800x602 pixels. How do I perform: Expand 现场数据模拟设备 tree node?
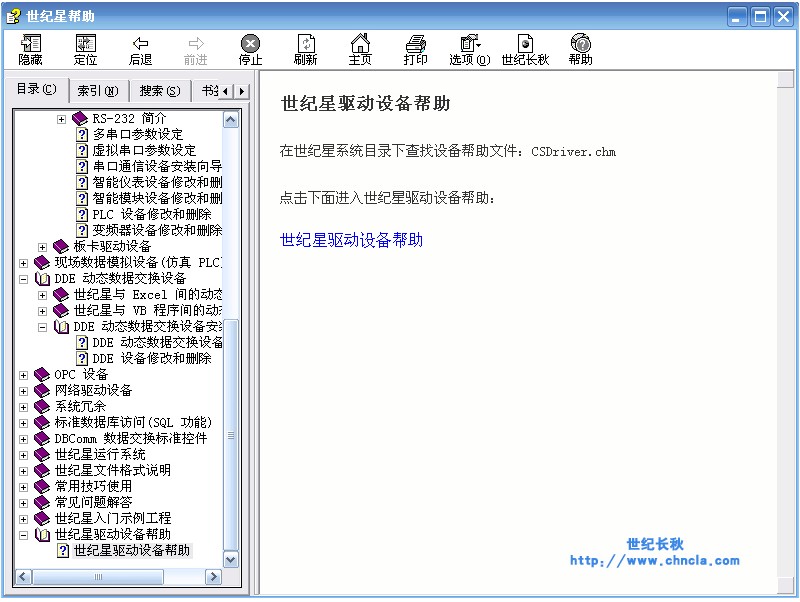coord(23,263)
